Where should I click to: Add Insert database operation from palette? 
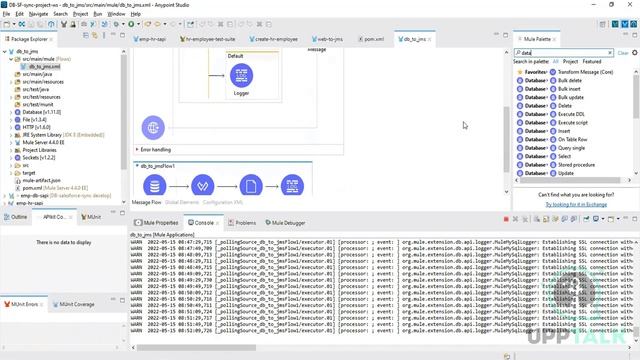tap(564, 131)
